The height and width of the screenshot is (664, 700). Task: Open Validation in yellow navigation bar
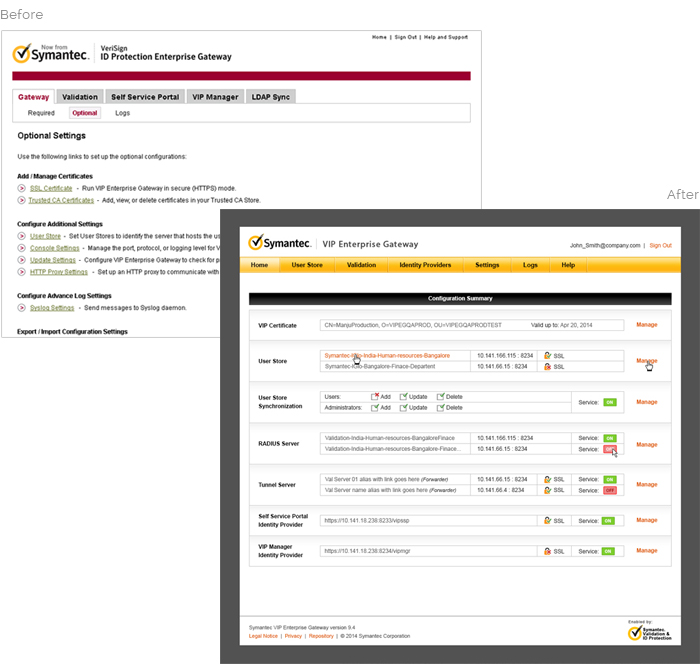coord(361,265)
